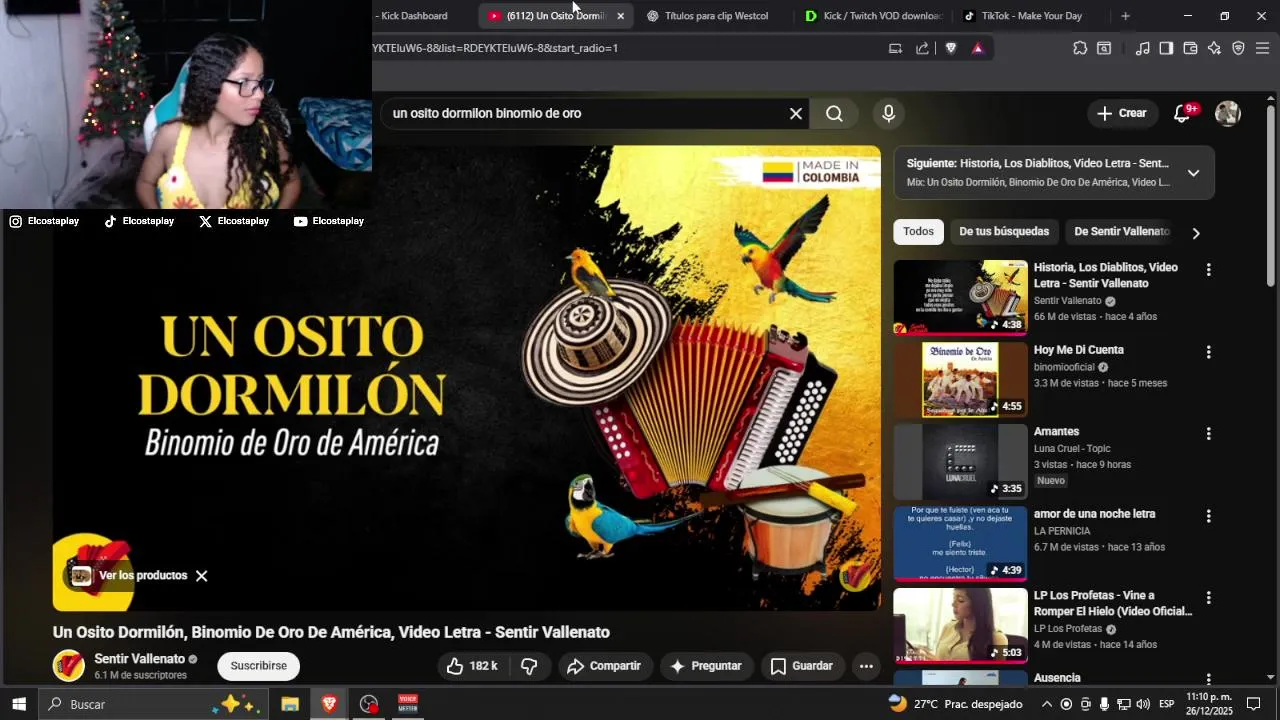Open options menu for Ausencia video
This screenshot has height=720, width=1280.
click(1208, 679)
